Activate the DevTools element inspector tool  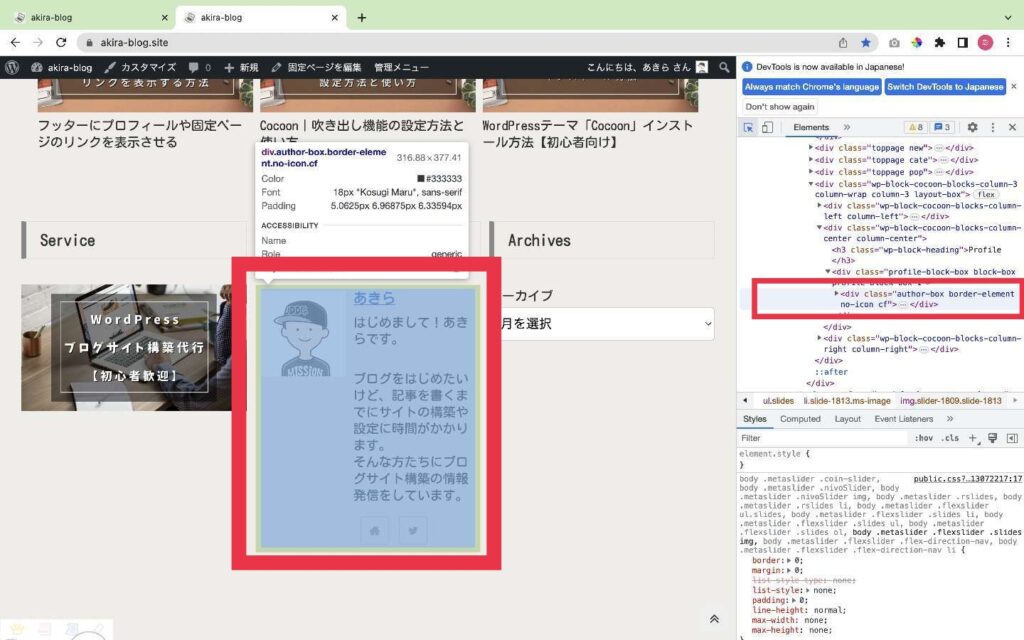coord(748,127)
